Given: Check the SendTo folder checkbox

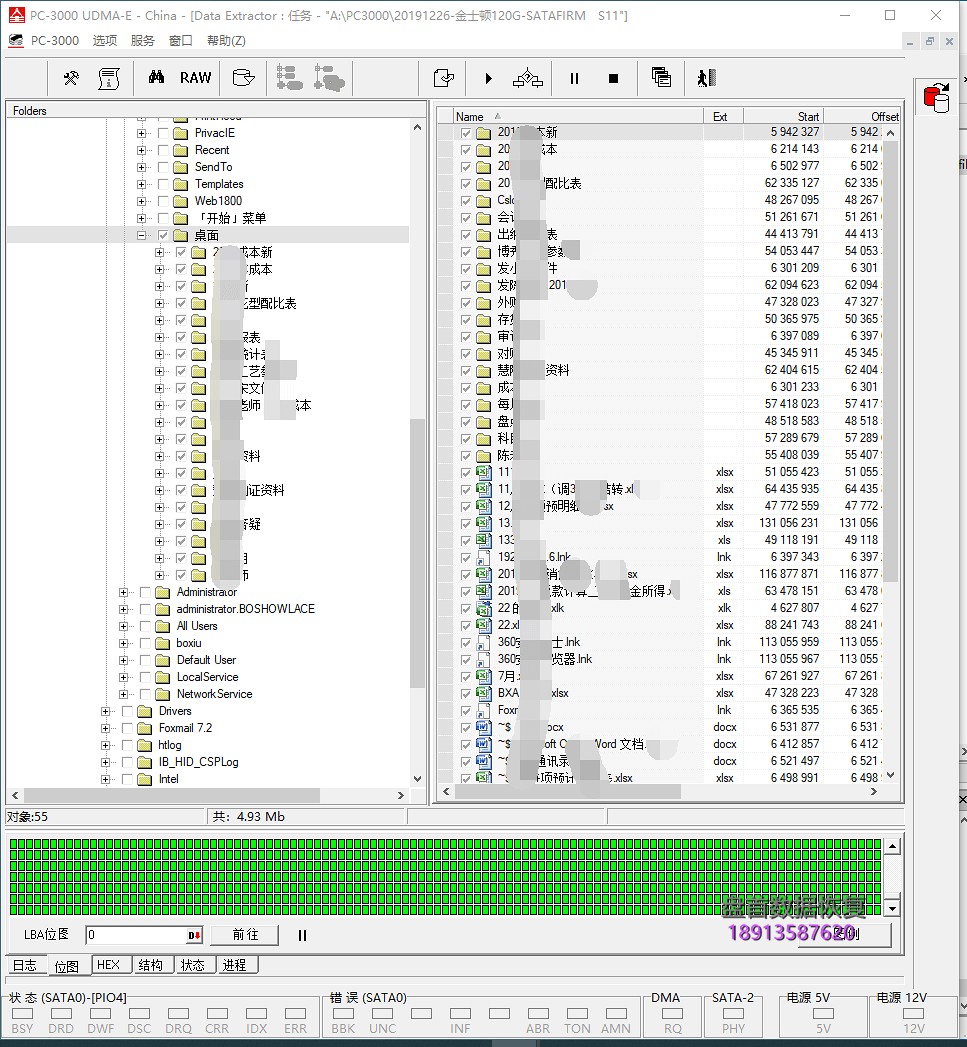Looking at the screenshot, I should [x=163, y=168].
